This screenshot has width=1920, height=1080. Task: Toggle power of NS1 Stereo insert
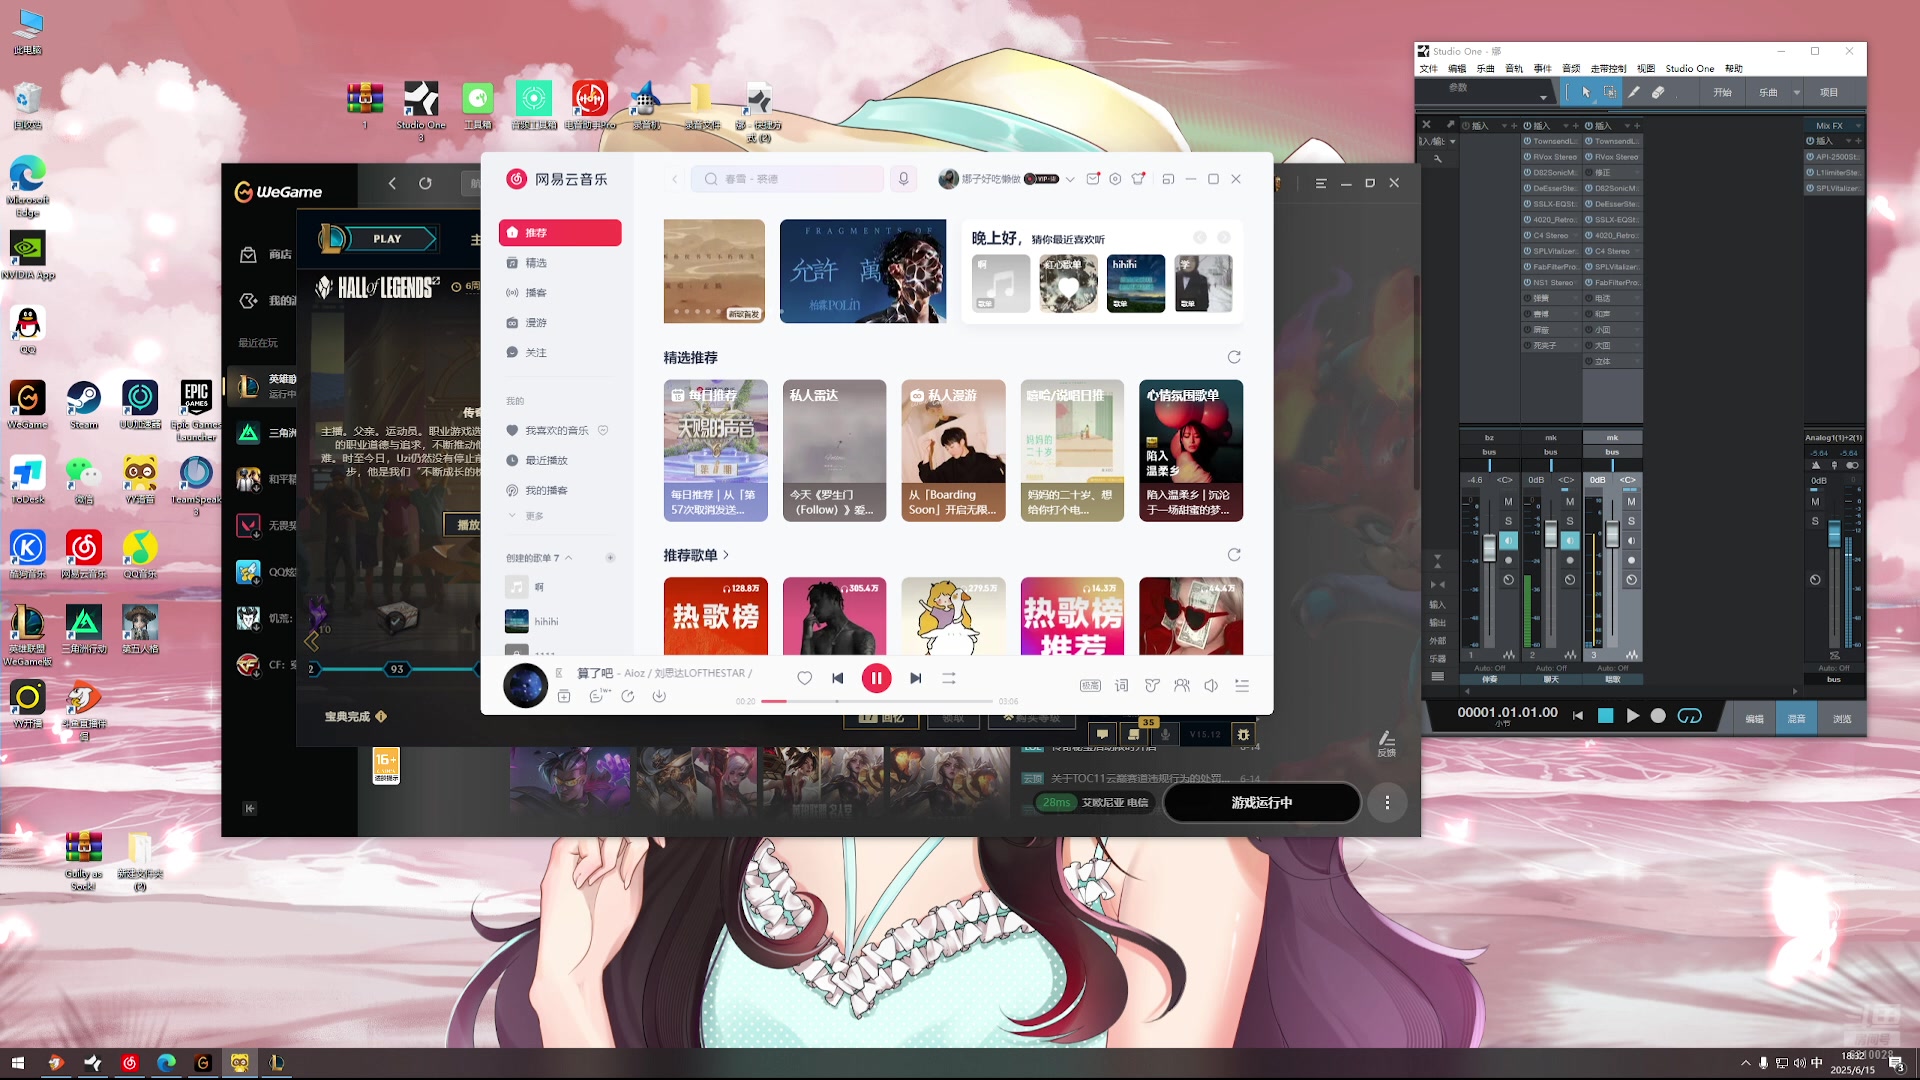tap(1527, 283)
